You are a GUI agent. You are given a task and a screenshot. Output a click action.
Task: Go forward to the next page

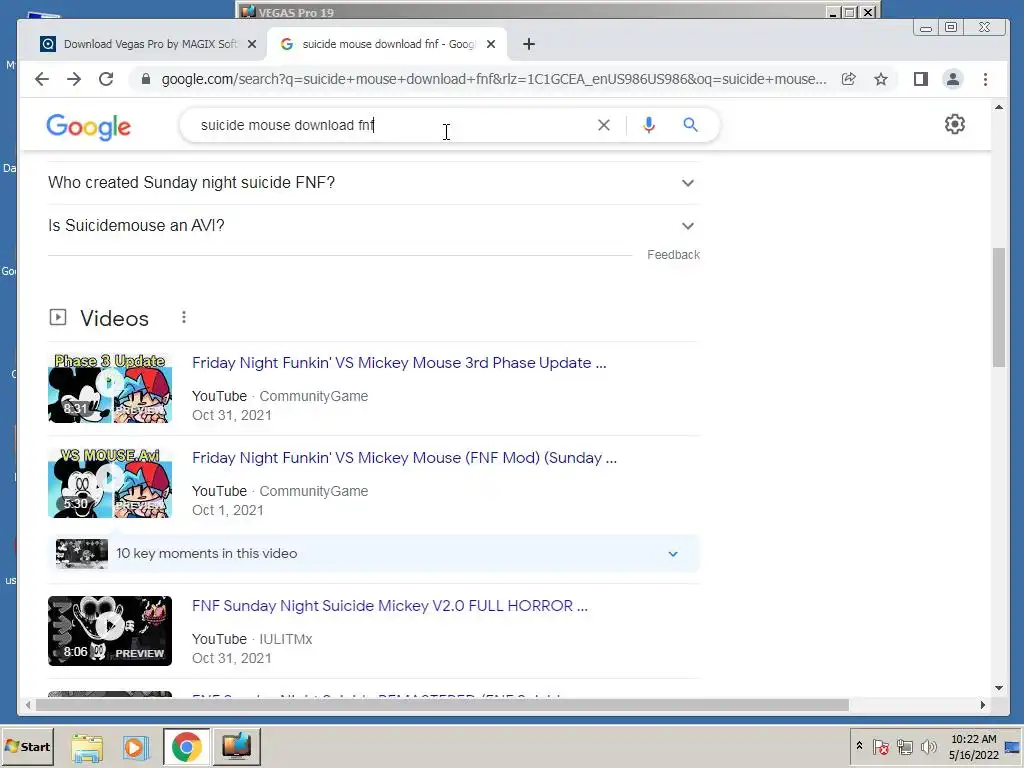coord(74,79)
